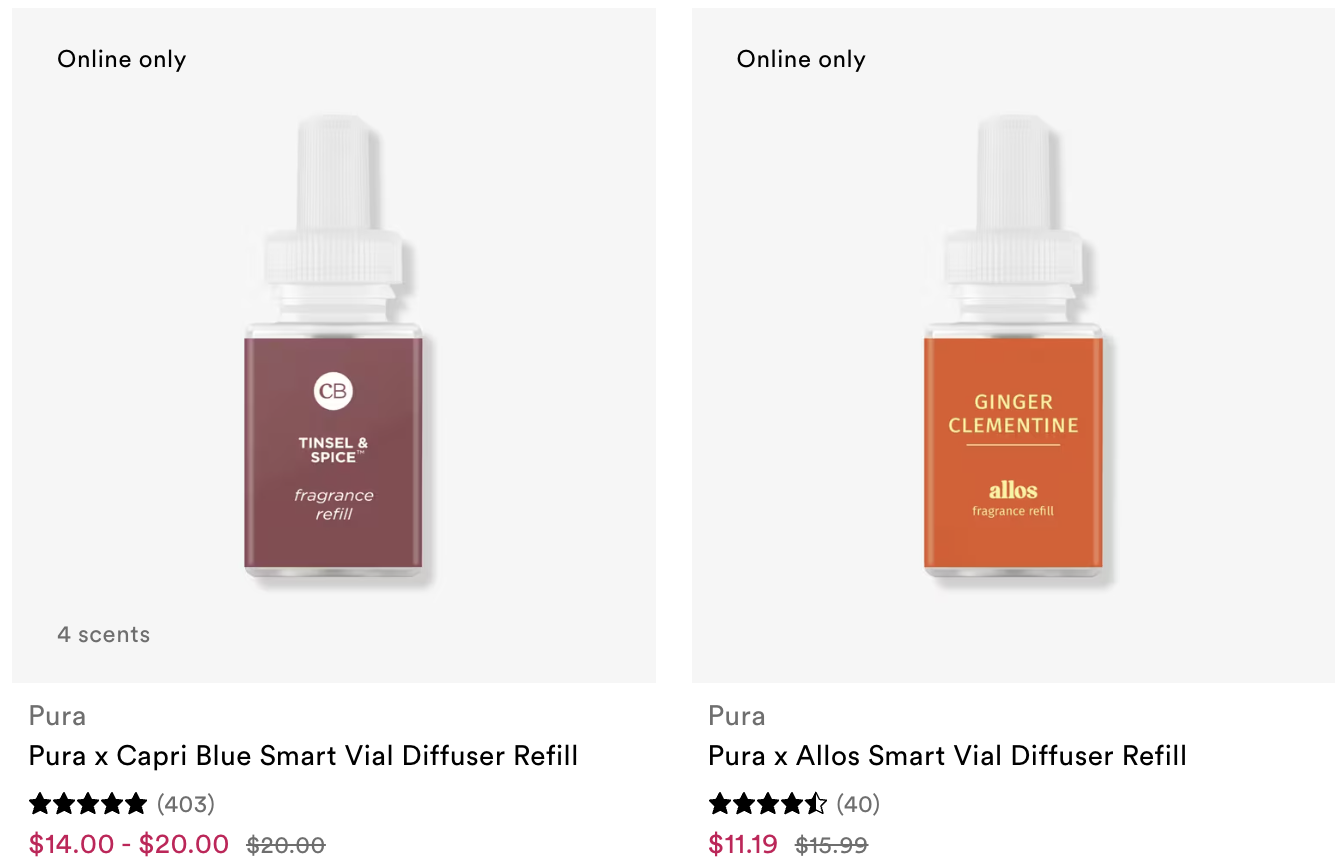Click the $14.00 - $20.00 sale price
The image size is (1340, 868).
pyautogui.click(x=129, y=844)
